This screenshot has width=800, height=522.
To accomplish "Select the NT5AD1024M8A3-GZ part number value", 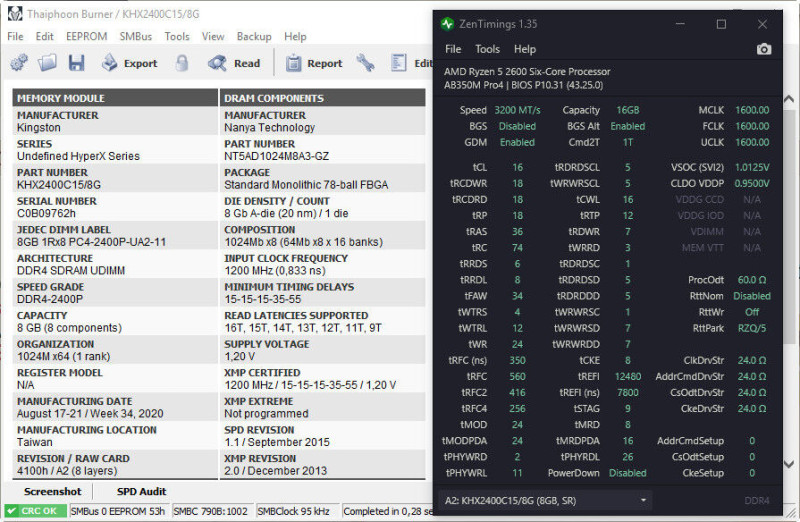I will tap(277, 156).
